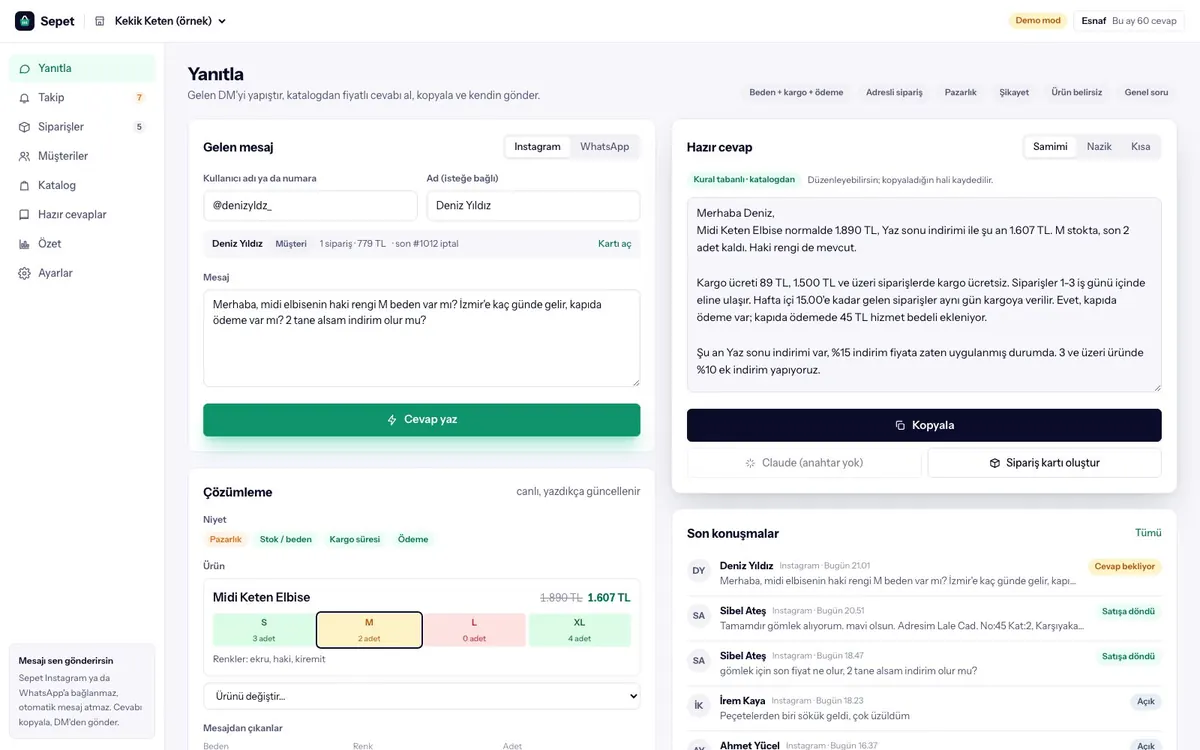Open the Ürünü değiştir dropdown
Viewport: 1200px width, 750px height.
click(422, 696)
